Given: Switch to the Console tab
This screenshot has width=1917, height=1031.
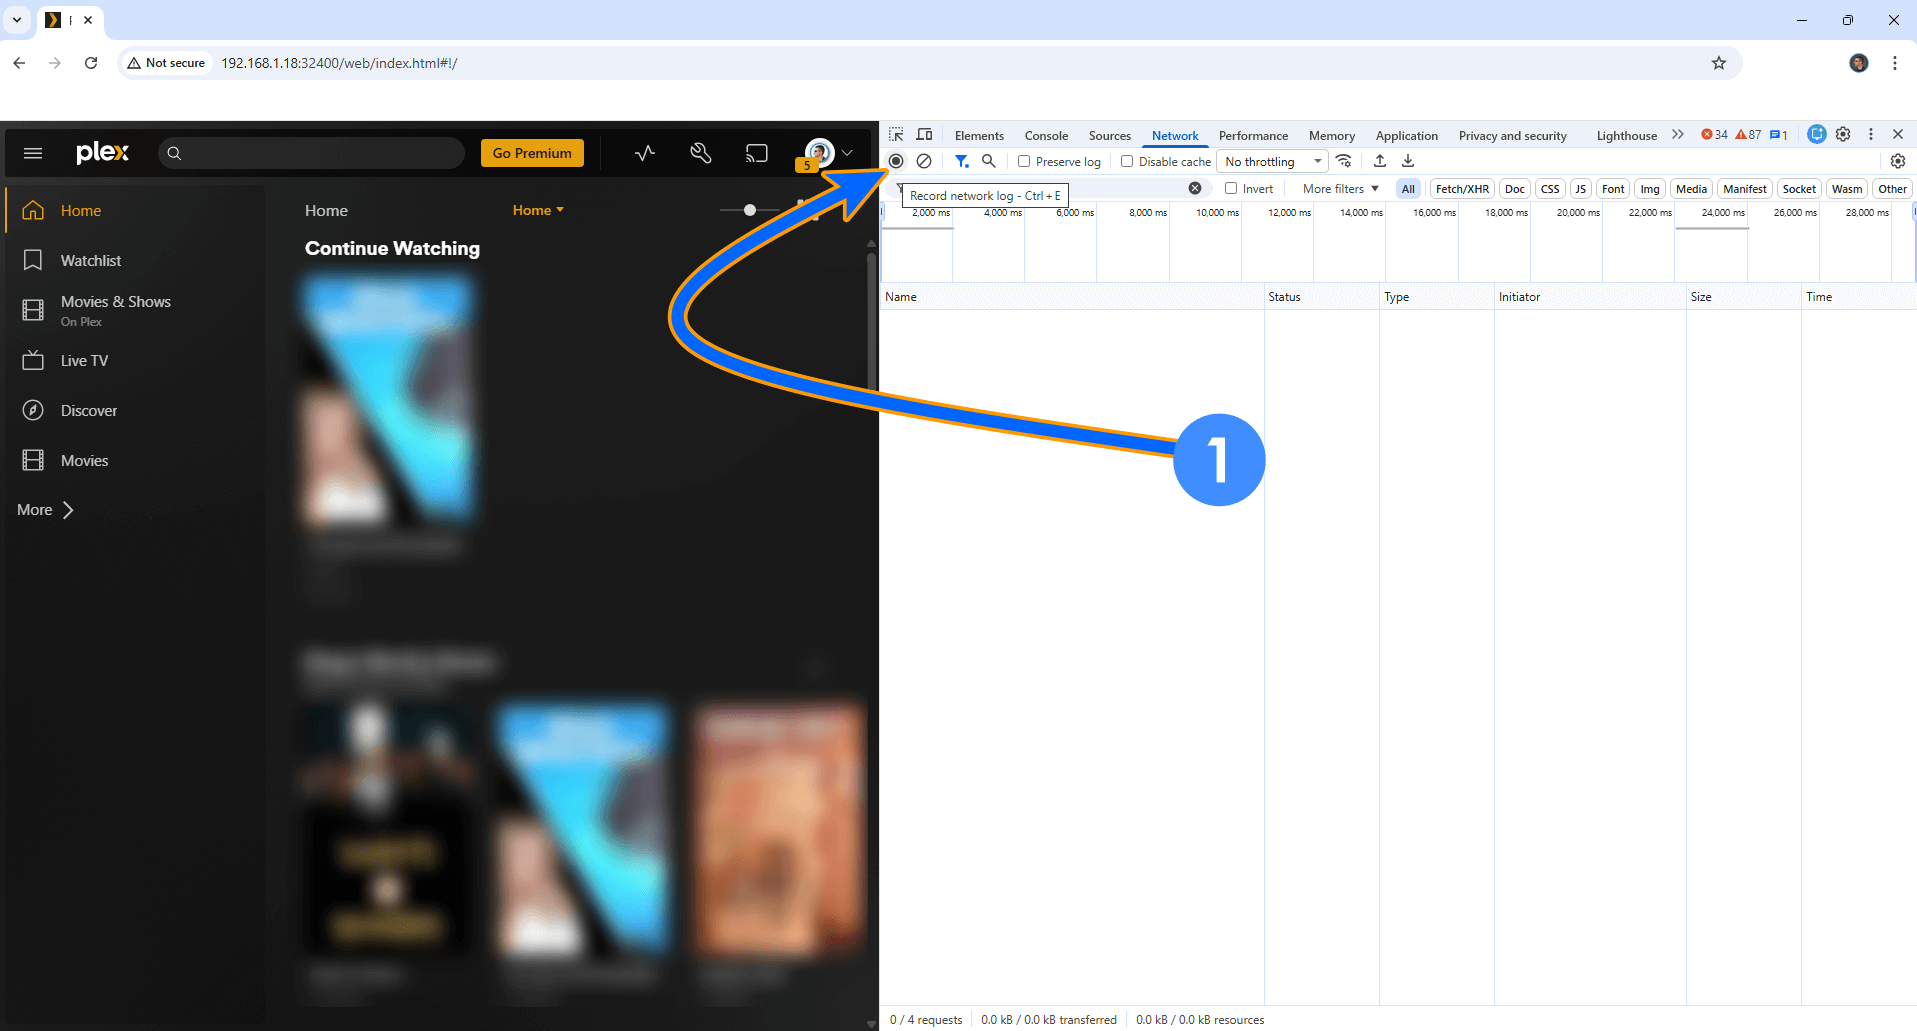Looking at the screenshot, I should [x=1046, y=135].
